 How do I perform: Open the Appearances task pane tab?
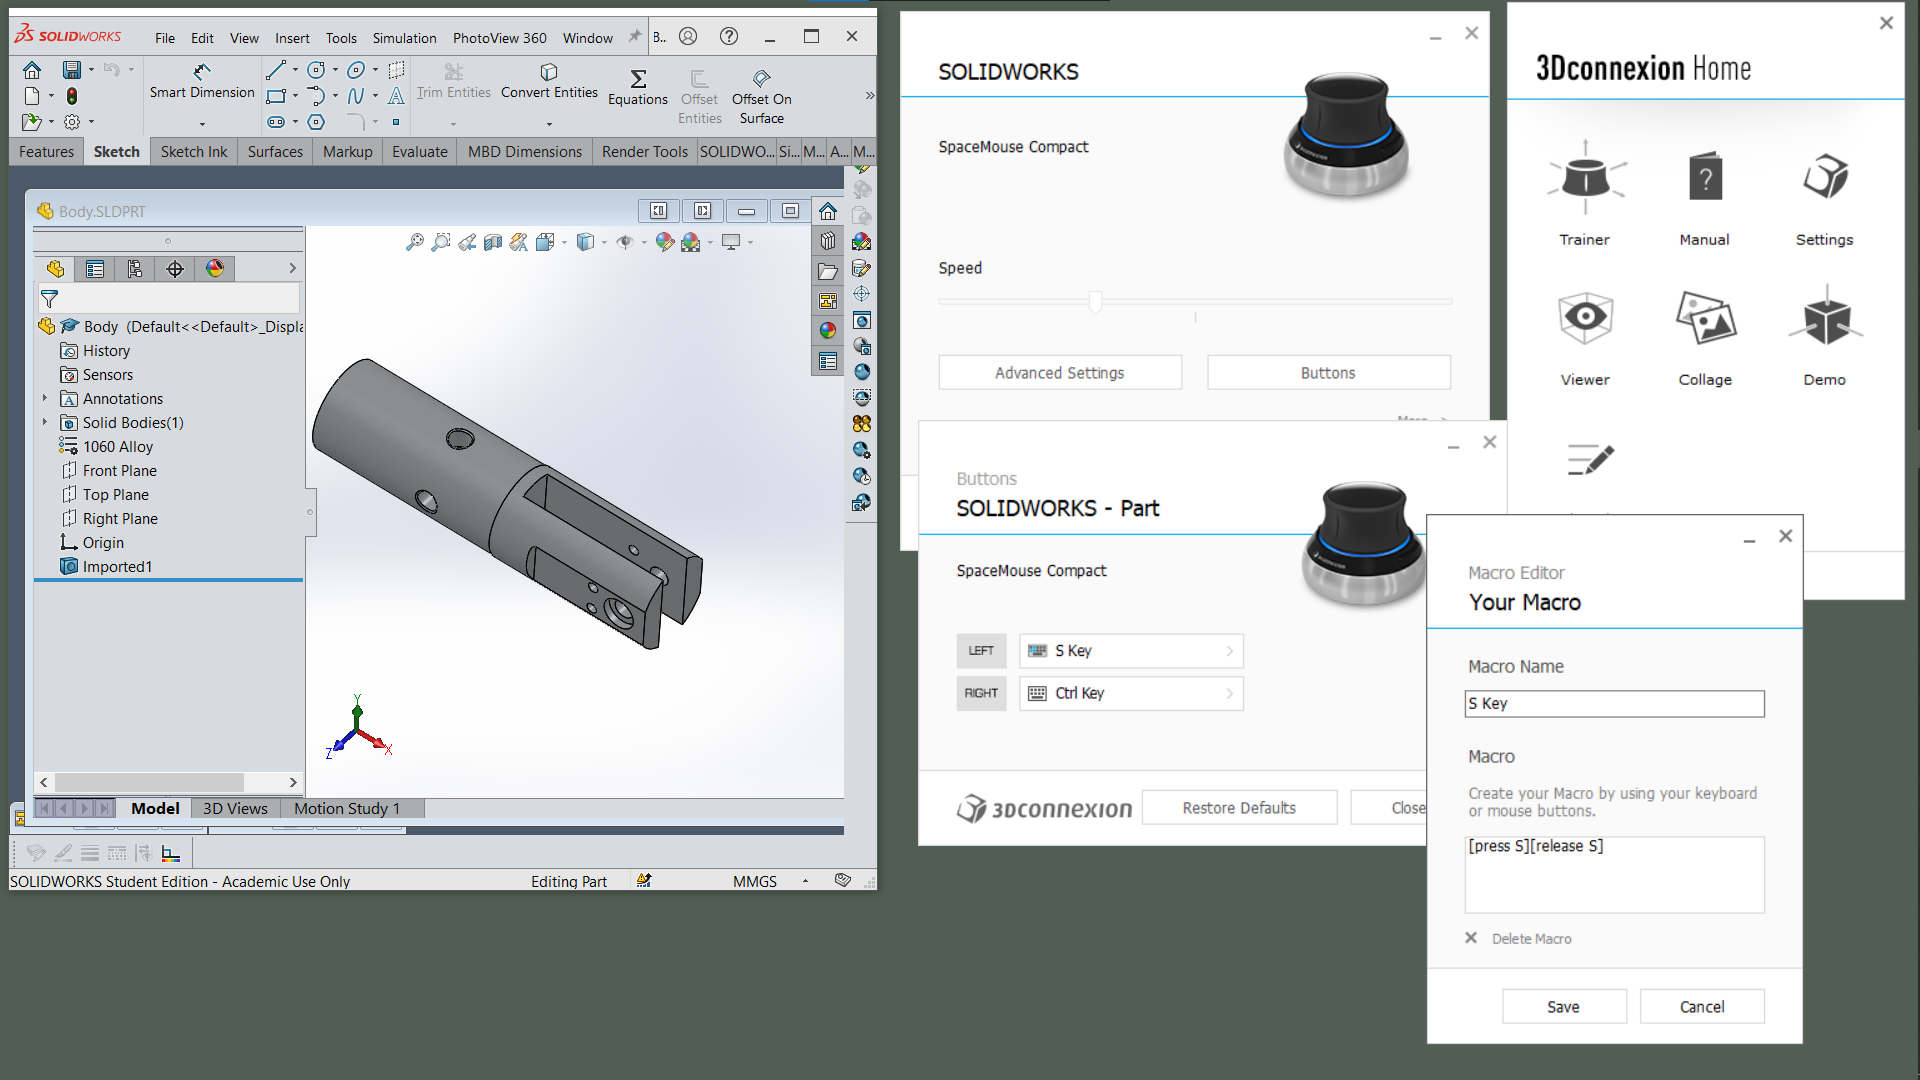pyautogui.click(x=828, y=330)
